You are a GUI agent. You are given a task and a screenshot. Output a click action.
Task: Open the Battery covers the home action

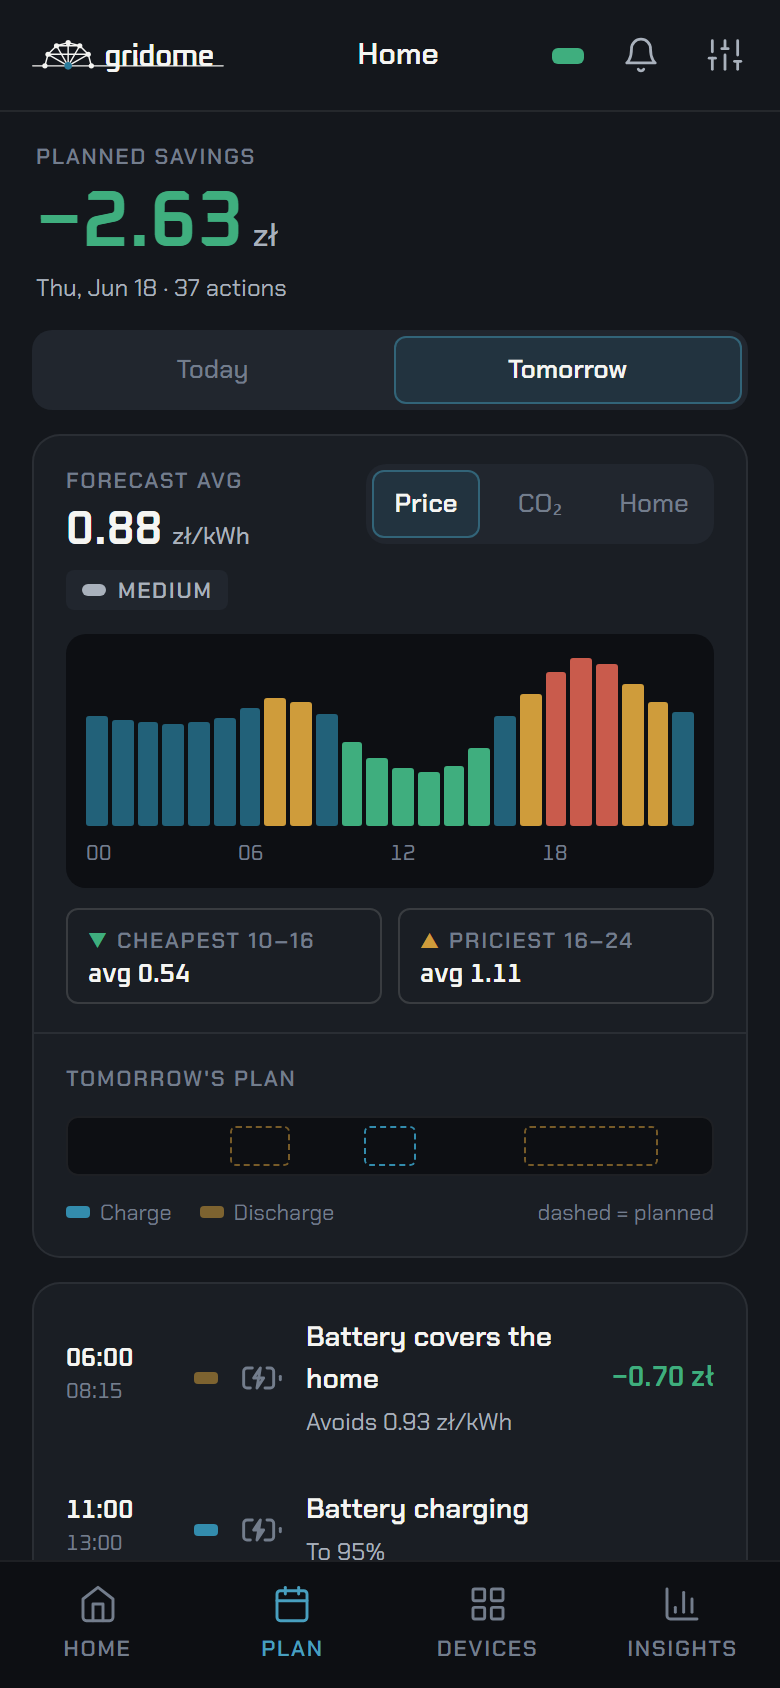click(390, 1378)
